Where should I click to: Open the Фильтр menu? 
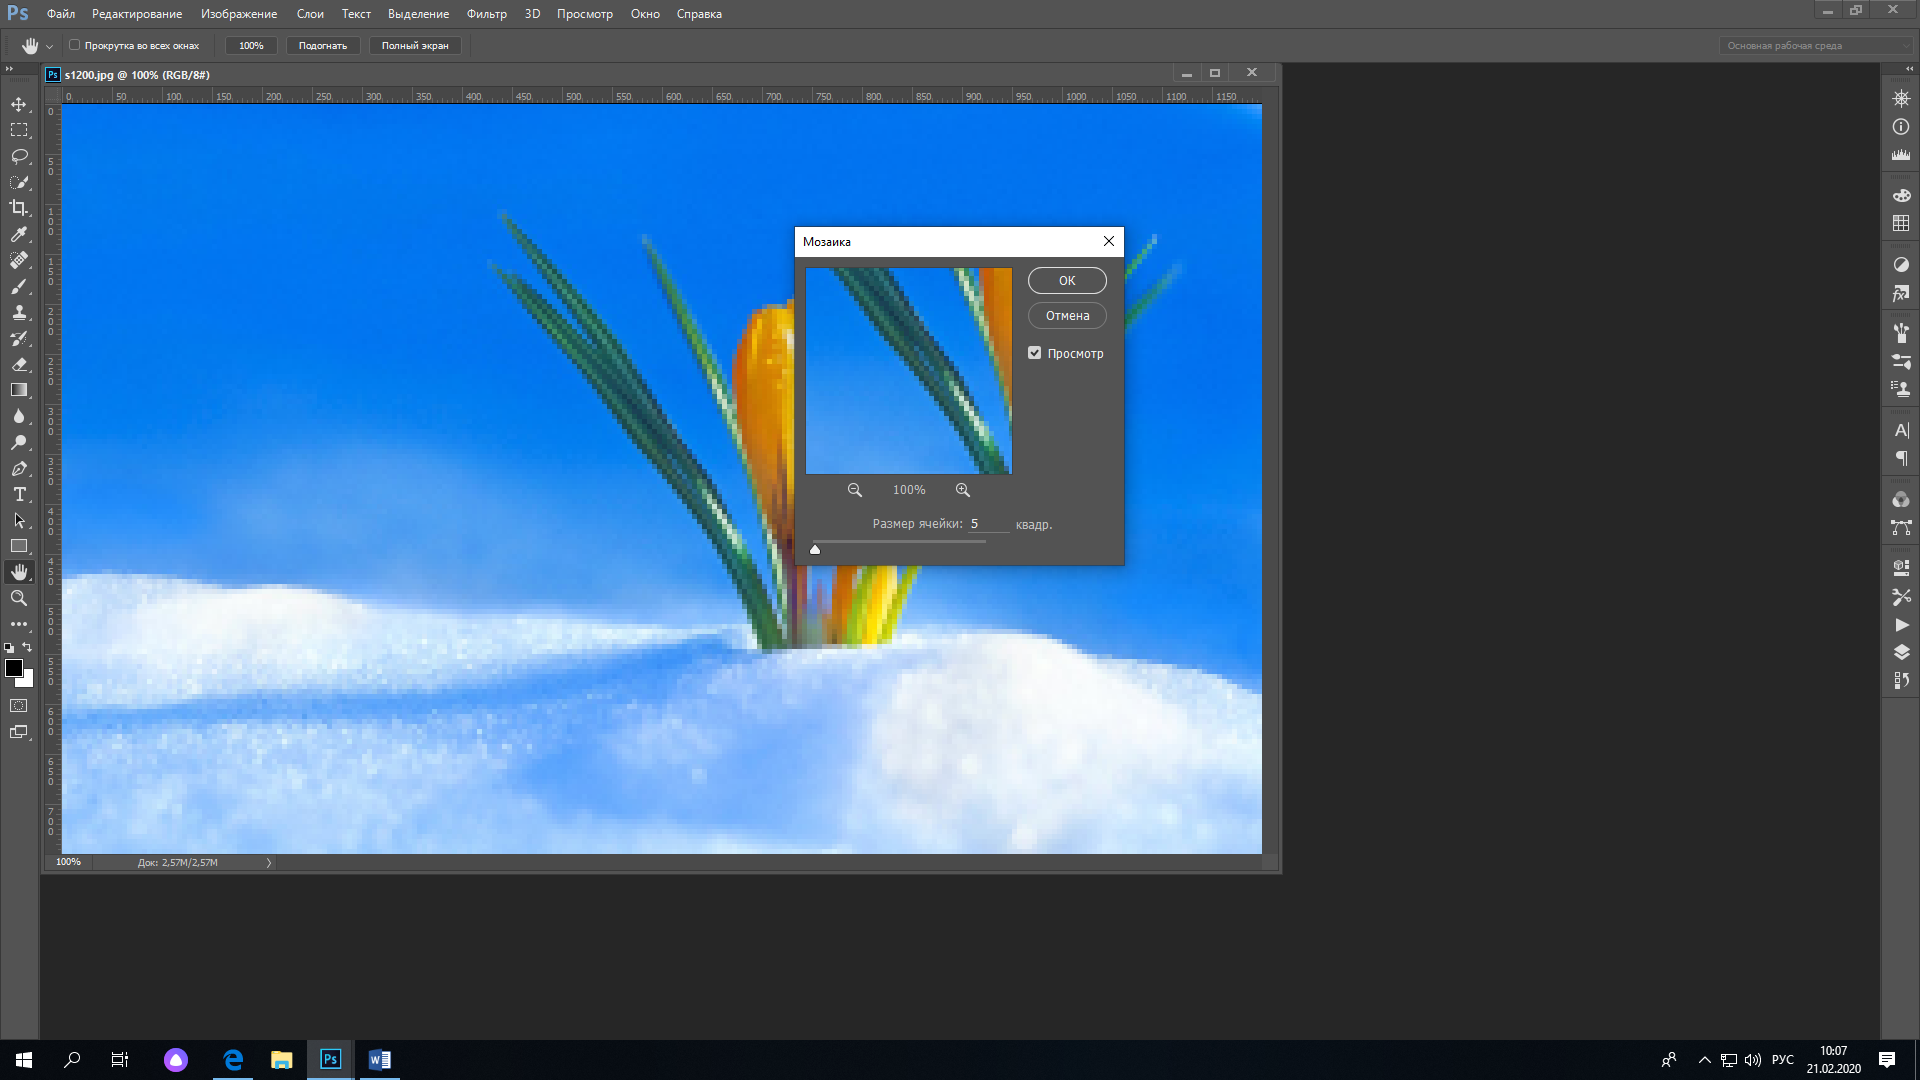[486, 14]
